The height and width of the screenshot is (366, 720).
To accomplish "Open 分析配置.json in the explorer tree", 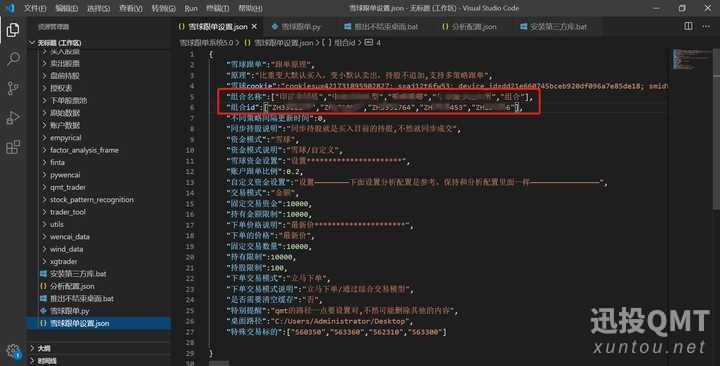I will click(72, 287).
